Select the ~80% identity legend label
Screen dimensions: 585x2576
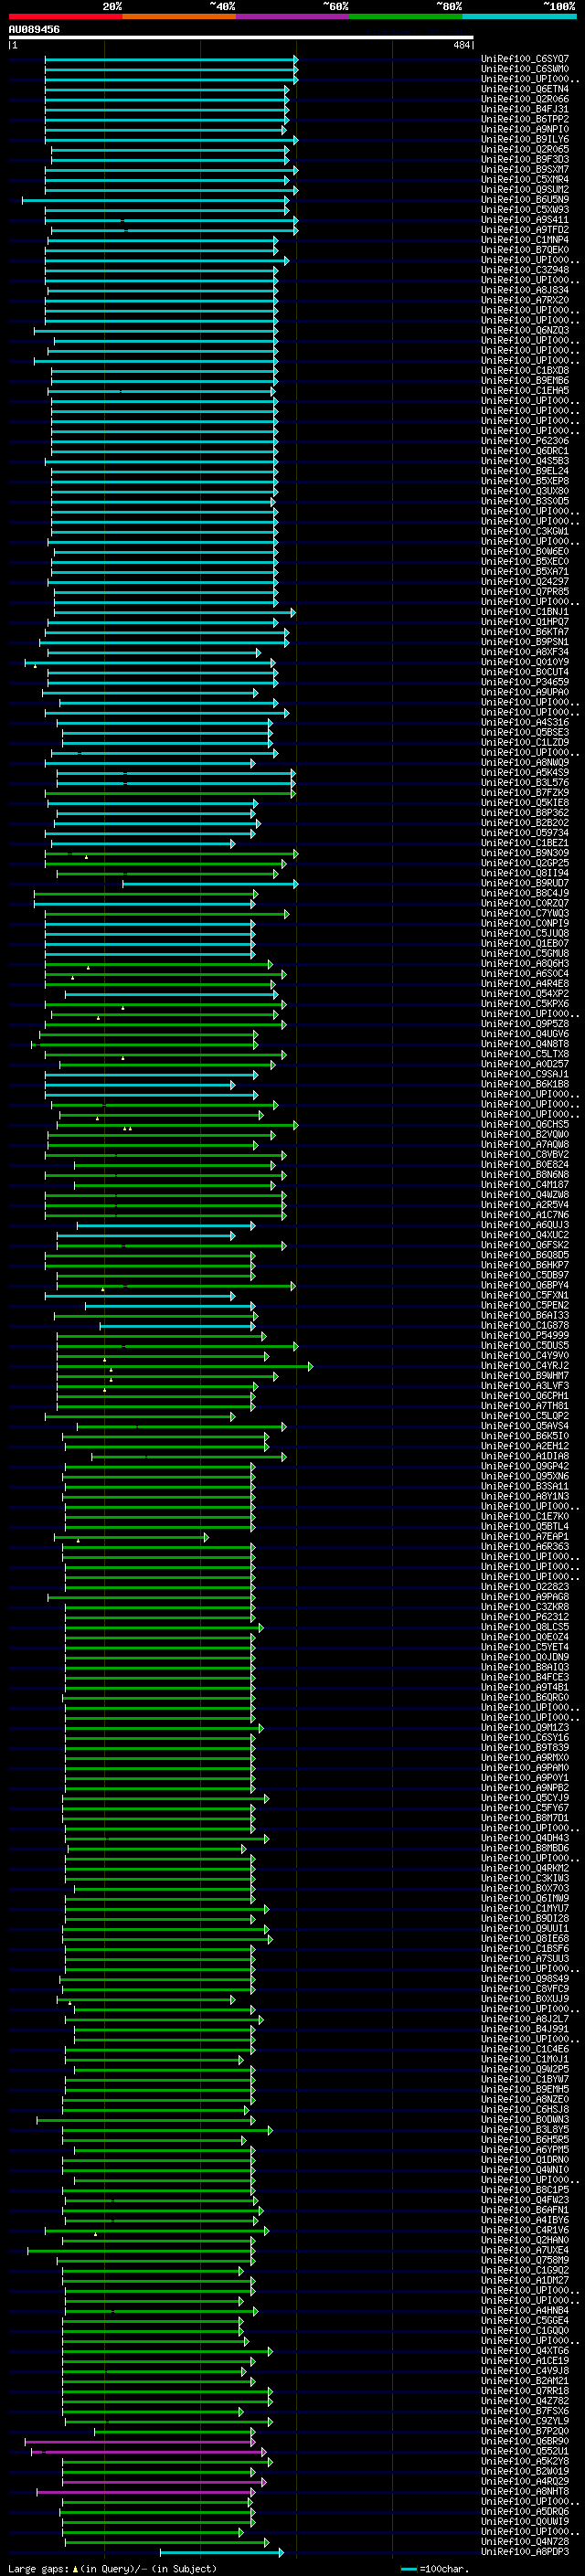448,6
